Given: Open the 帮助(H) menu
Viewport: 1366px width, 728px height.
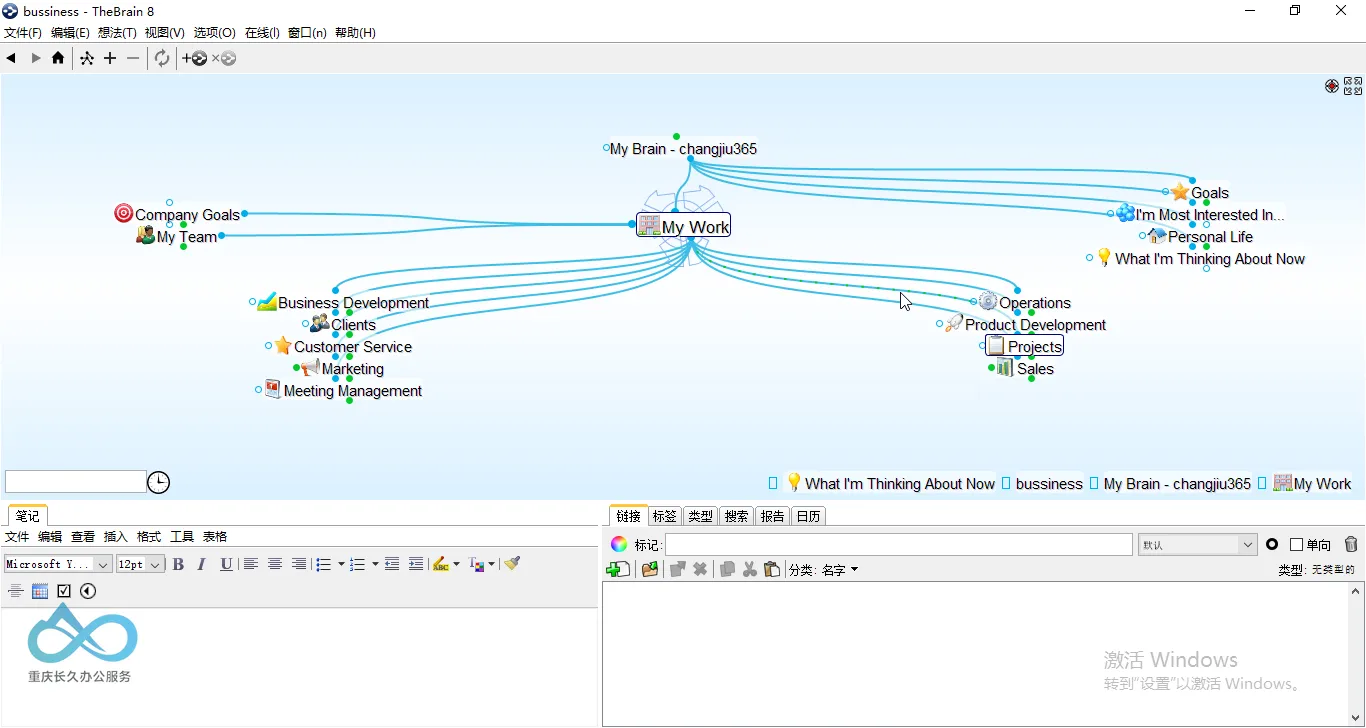Looking at the screenshot, I should (x=355, y=33).
